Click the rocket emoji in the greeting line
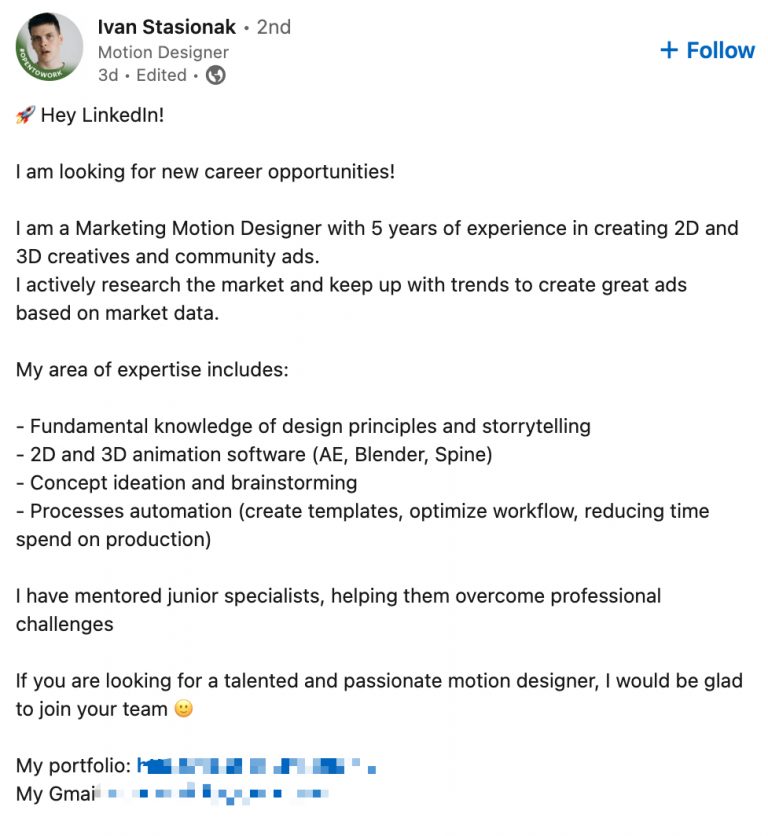Image resolution: width=768 pixels, height=836 pixels. [x=23, y=115]
